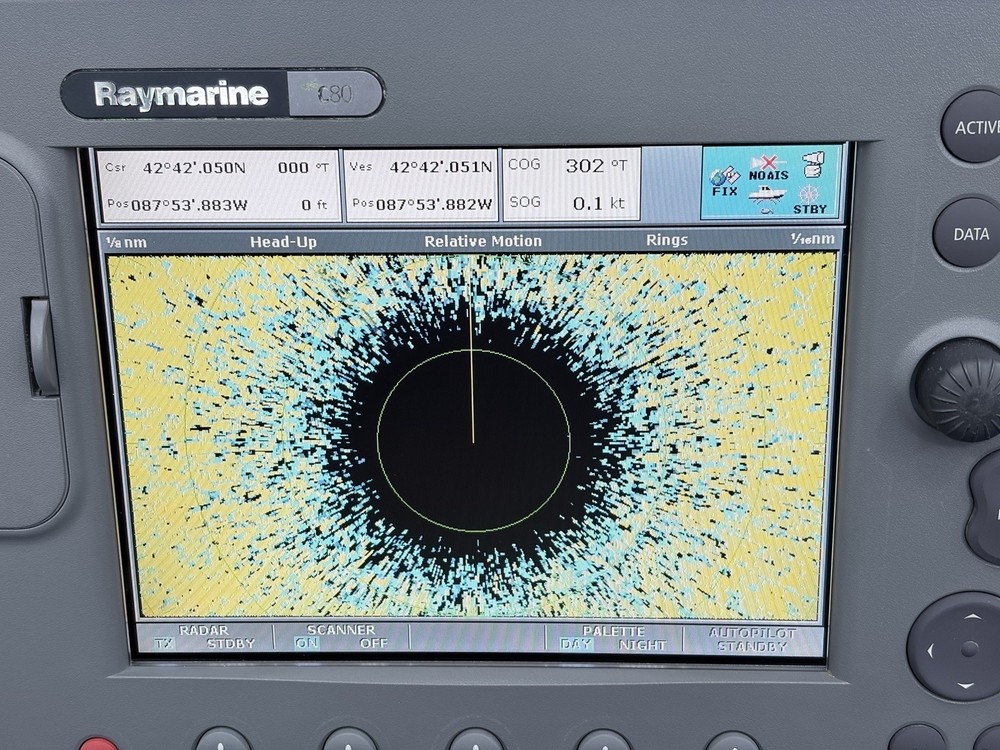The height and width of the screenshot is (750, 1000).
Task: Select TX on the RADAR softkey
Action: pyautogui.click(x=163, y=643)
